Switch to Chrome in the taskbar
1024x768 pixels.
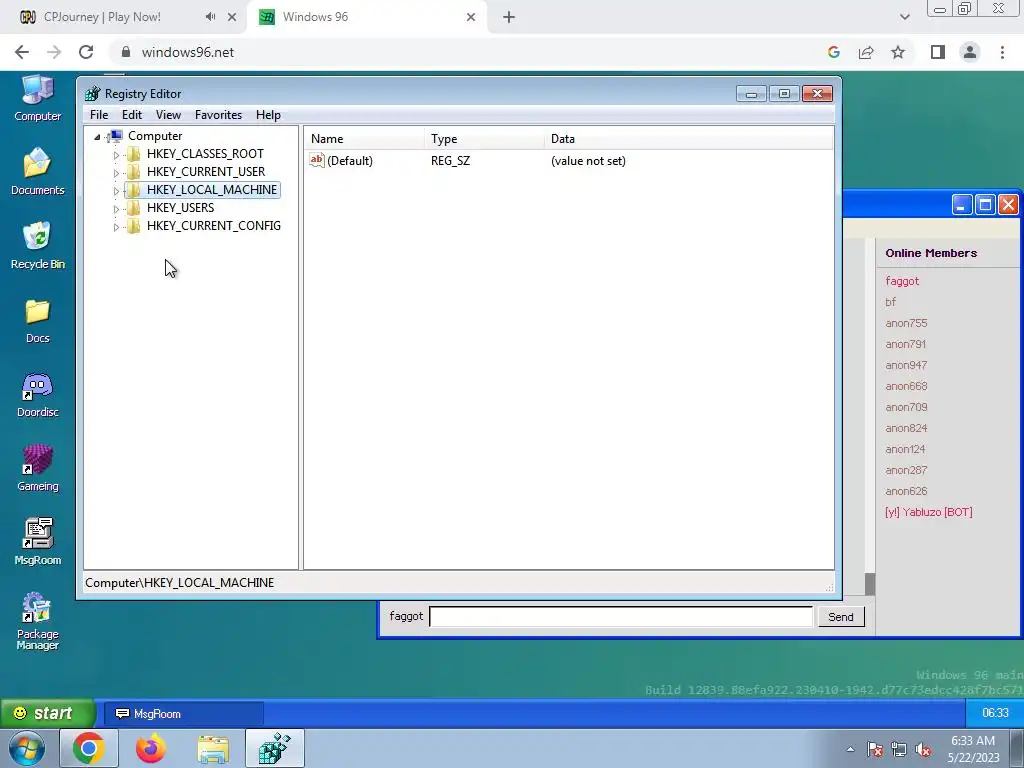coord(89,748)
